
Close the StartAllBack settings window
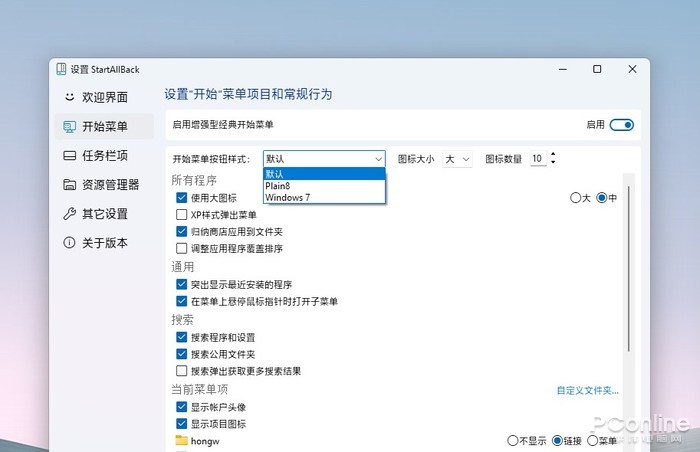(x=632, y=69)
